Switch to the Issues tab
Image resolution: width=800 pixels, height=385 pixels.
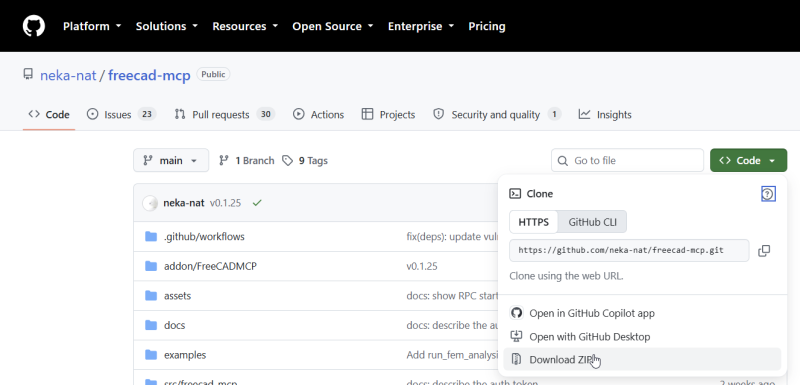[121, 115]
